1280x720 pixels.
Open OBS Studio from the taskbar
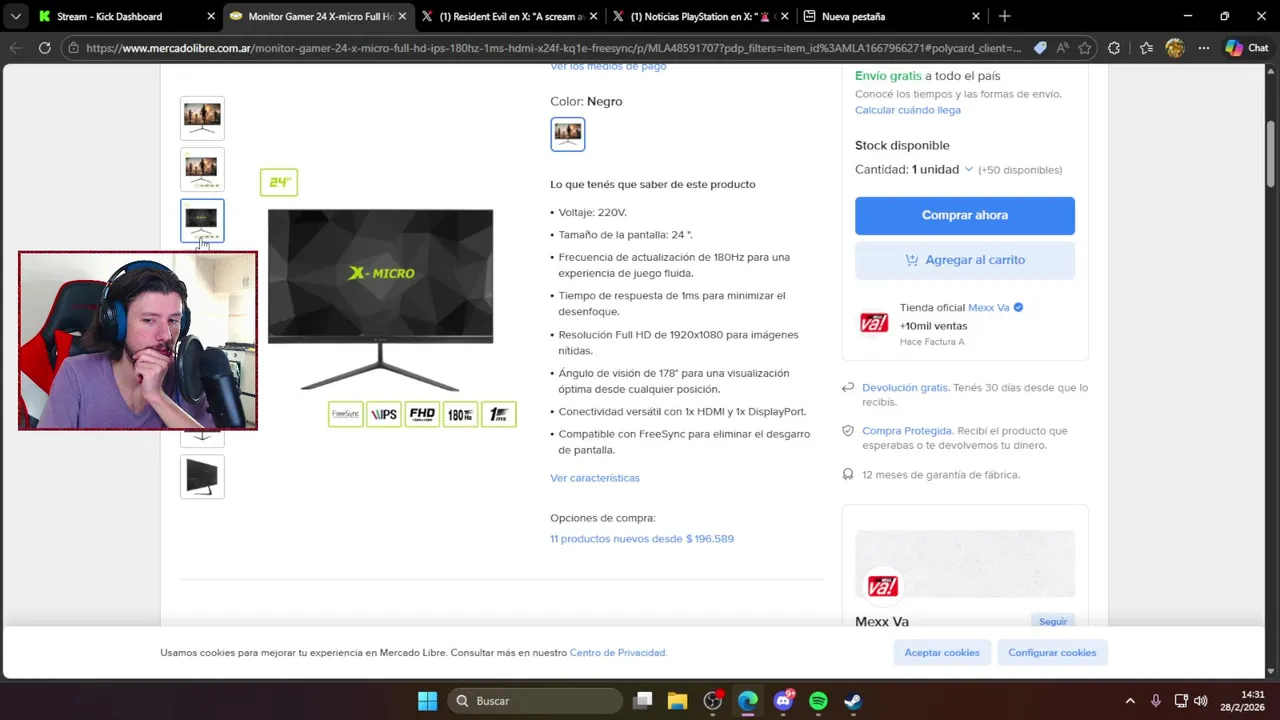point(713,701)
